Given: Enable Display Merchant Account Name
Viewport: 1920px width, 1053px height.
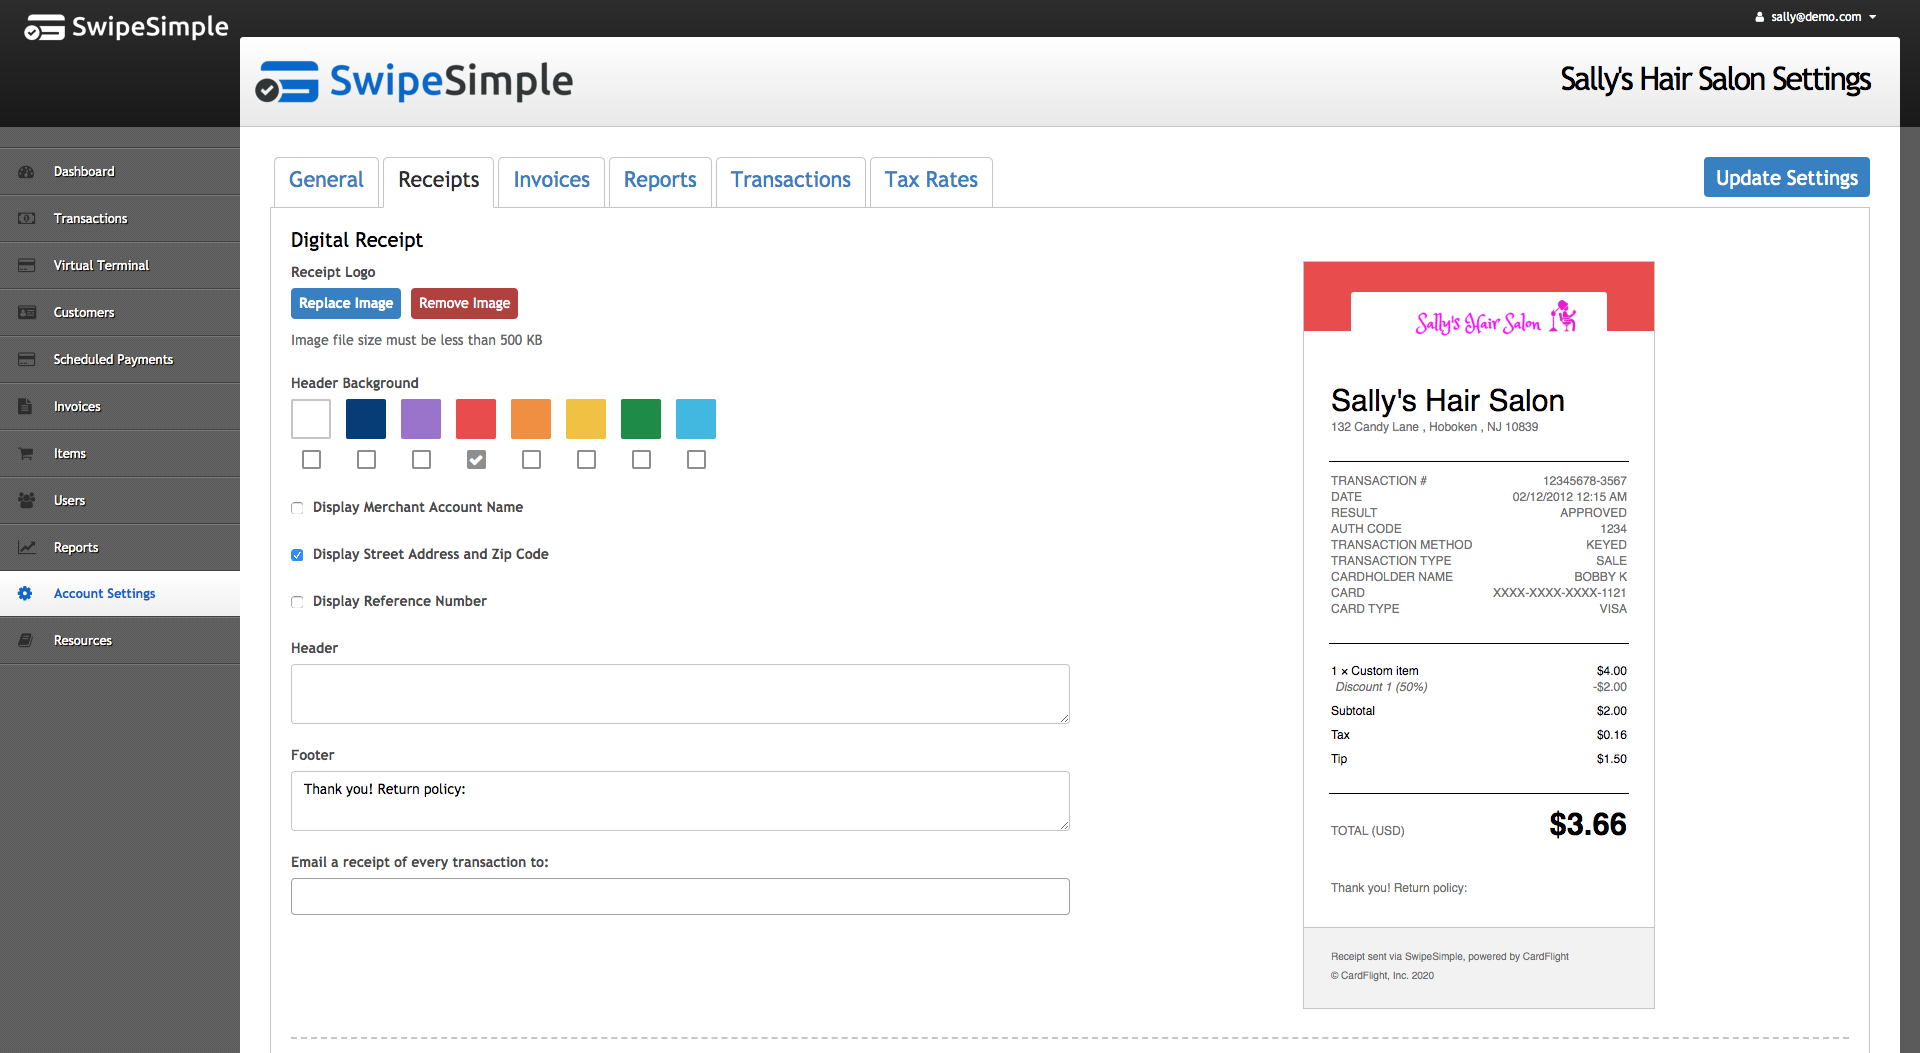Looking at the screenshot, I should tap(297, 508).
